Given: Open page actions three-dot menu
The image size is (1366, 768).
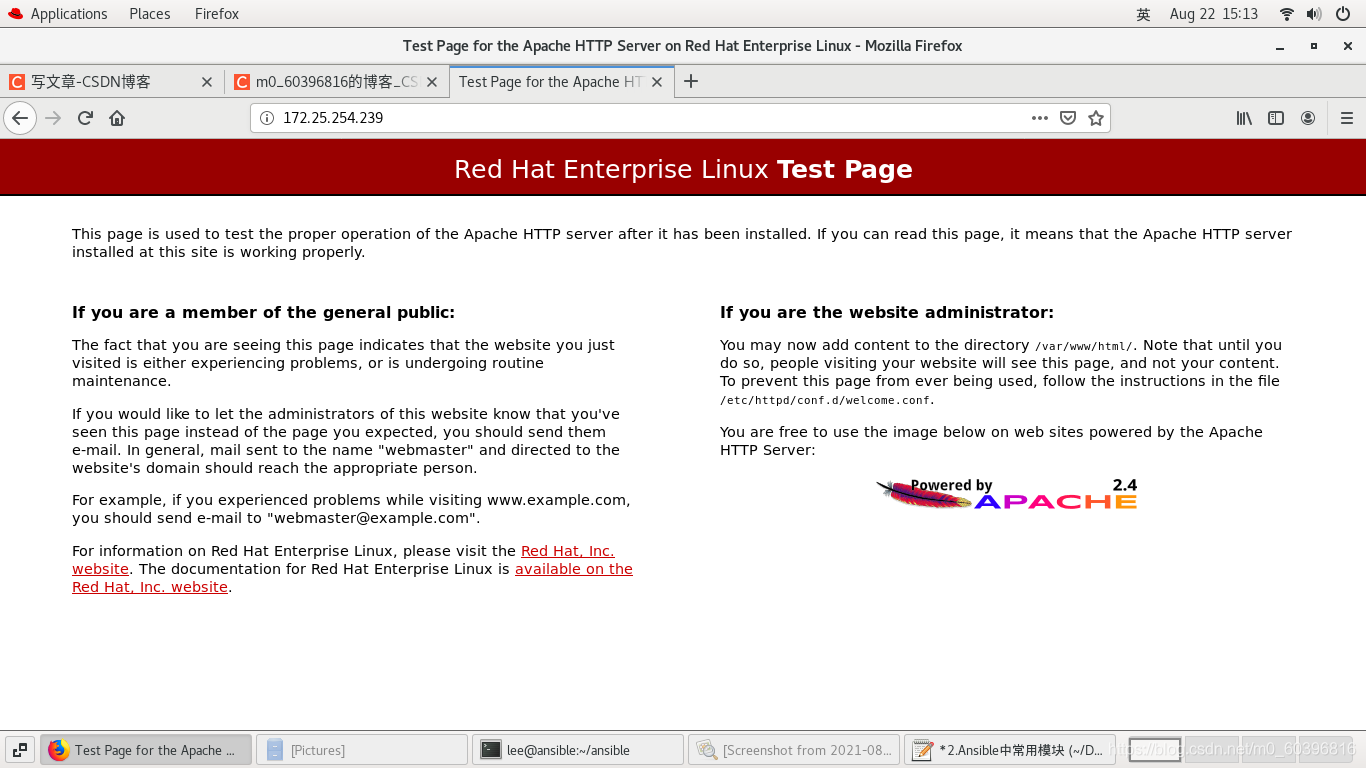Looking at the screenshot, I should 1040,118.
